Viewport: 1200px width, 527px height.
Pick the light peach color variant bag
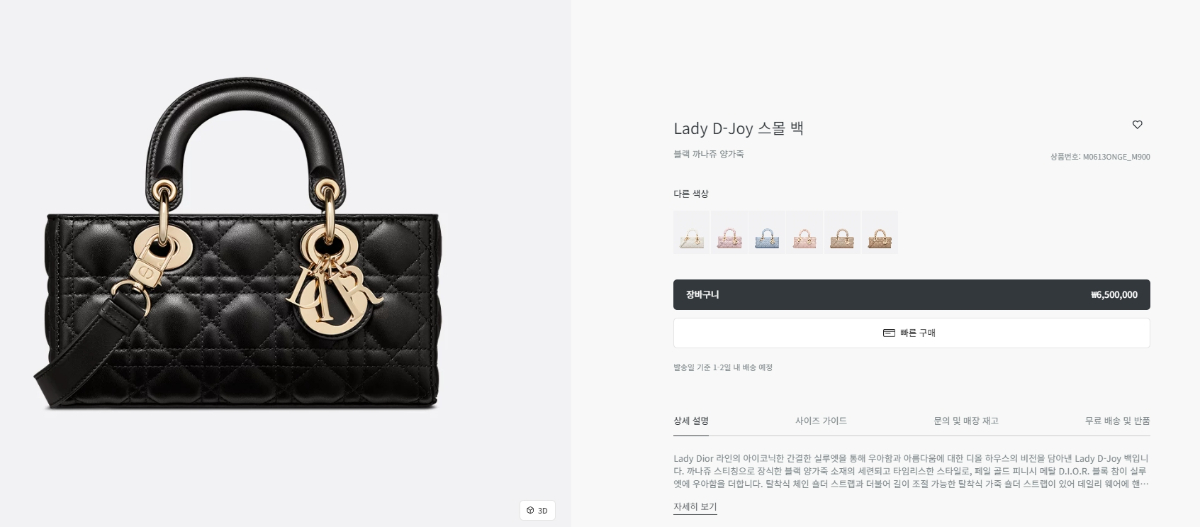click(805, 233)
